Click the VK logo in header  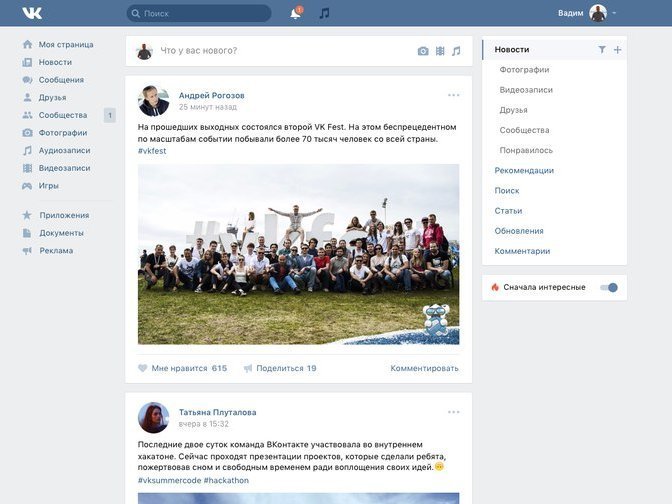33,13
